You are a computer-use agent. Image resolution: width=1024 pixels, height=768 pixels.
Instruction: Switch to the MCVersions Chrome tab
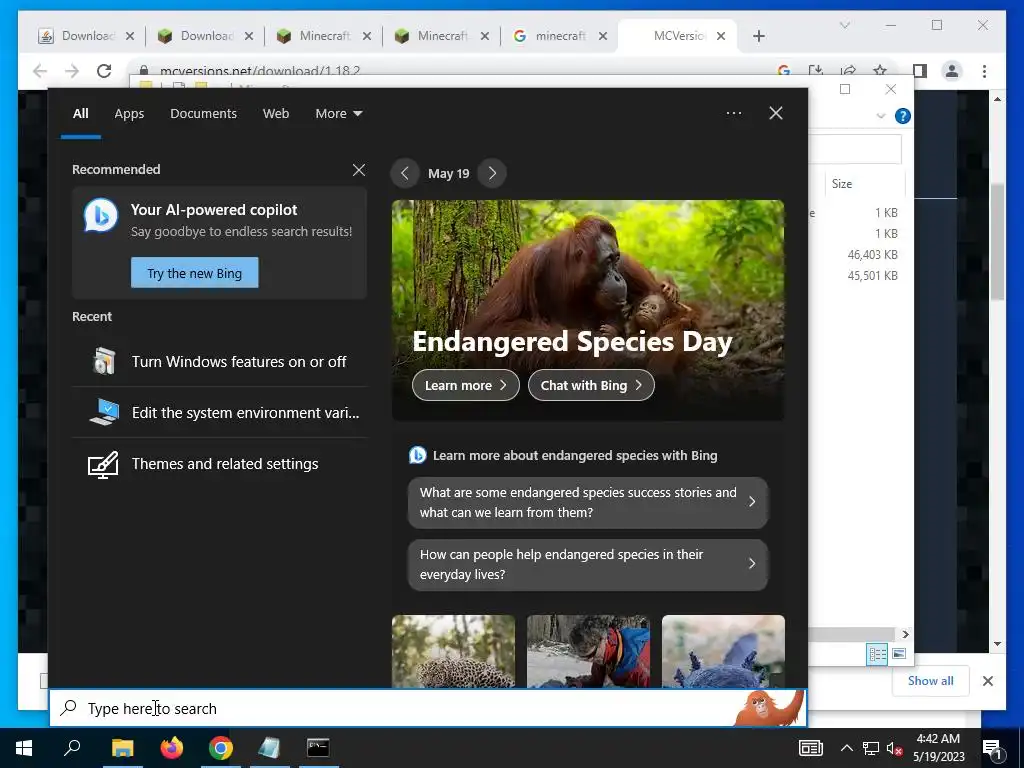tap(679, 36)
